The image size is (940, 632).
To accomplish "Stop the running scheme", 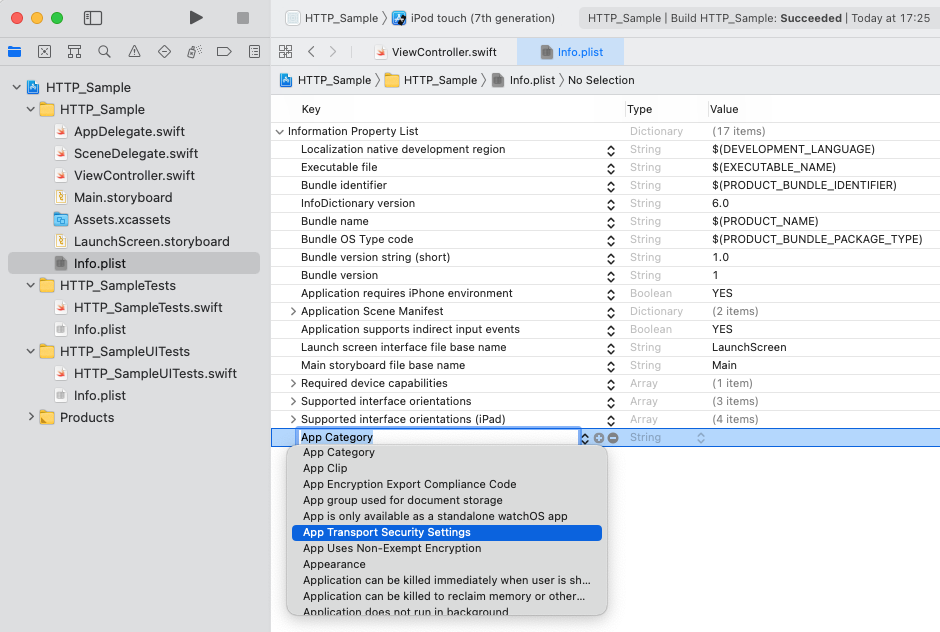I will [243, 18].
